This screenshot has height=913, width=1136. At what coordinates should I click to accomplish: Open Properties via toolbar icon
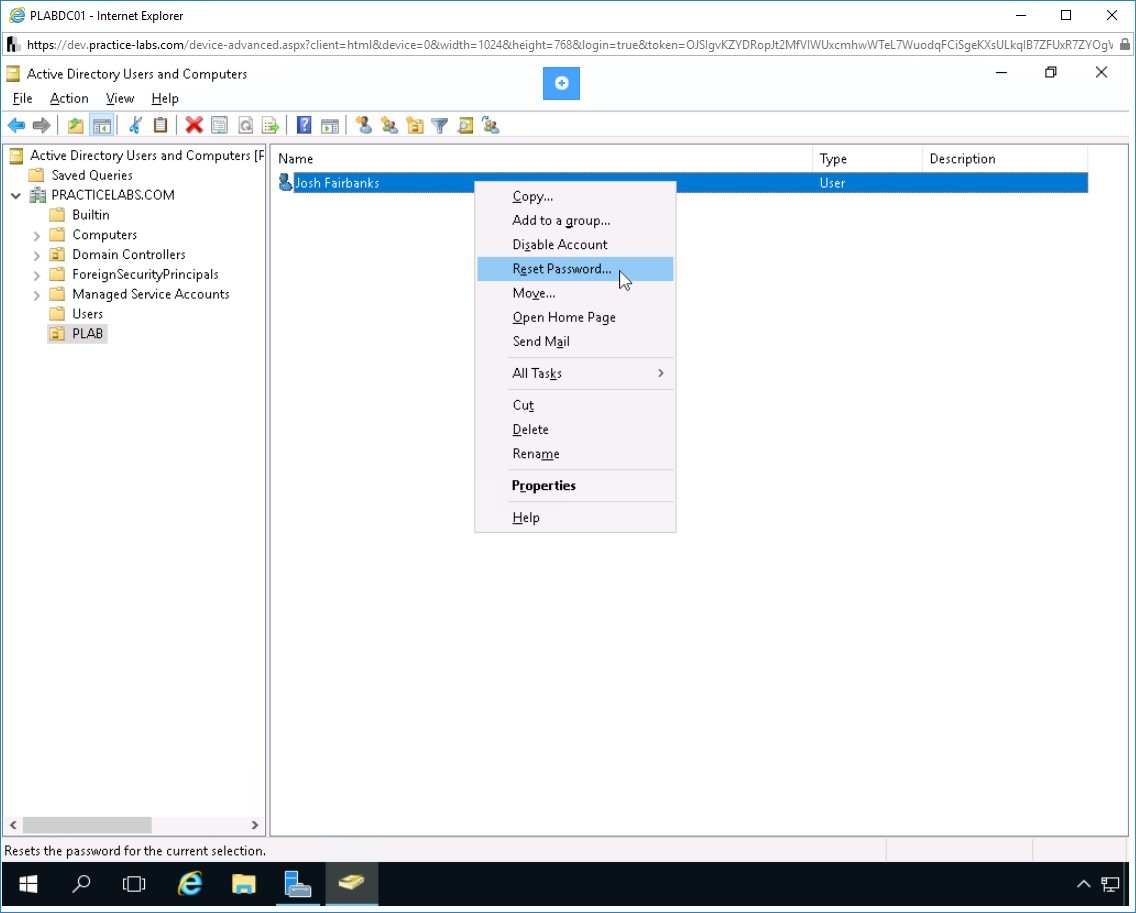220,125
